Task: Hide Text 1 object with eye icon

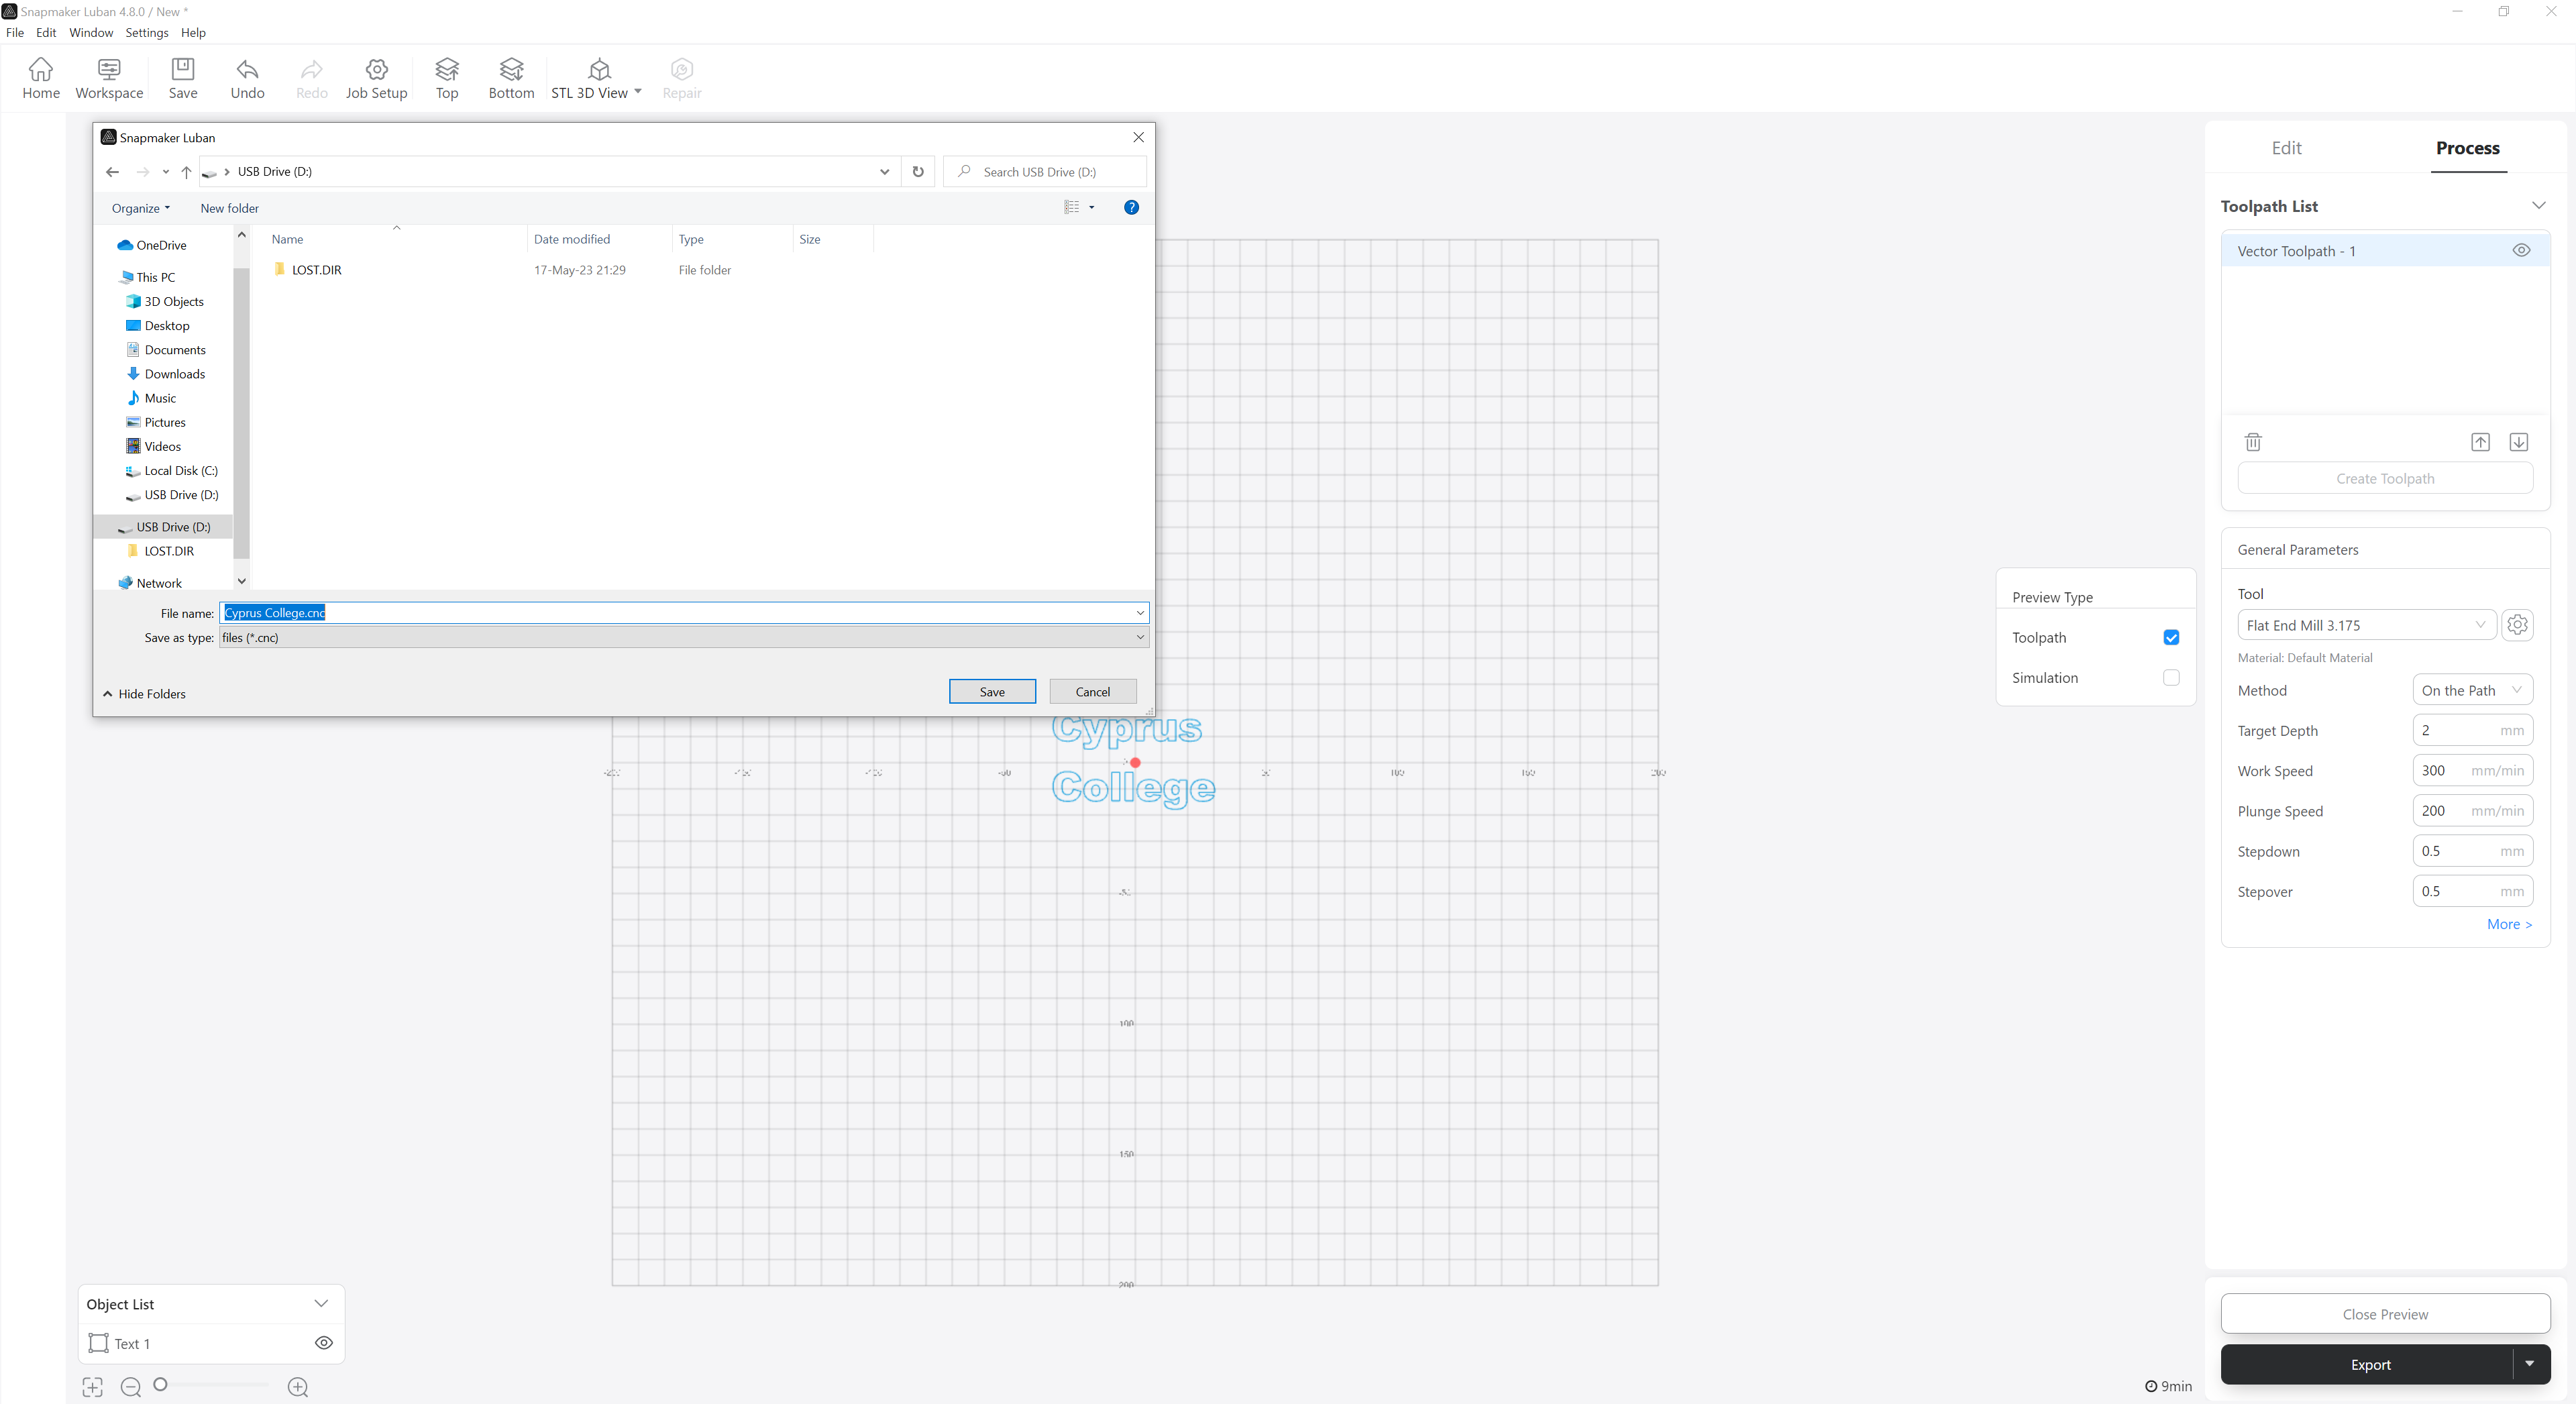Action: click(x=324, y=1343)
